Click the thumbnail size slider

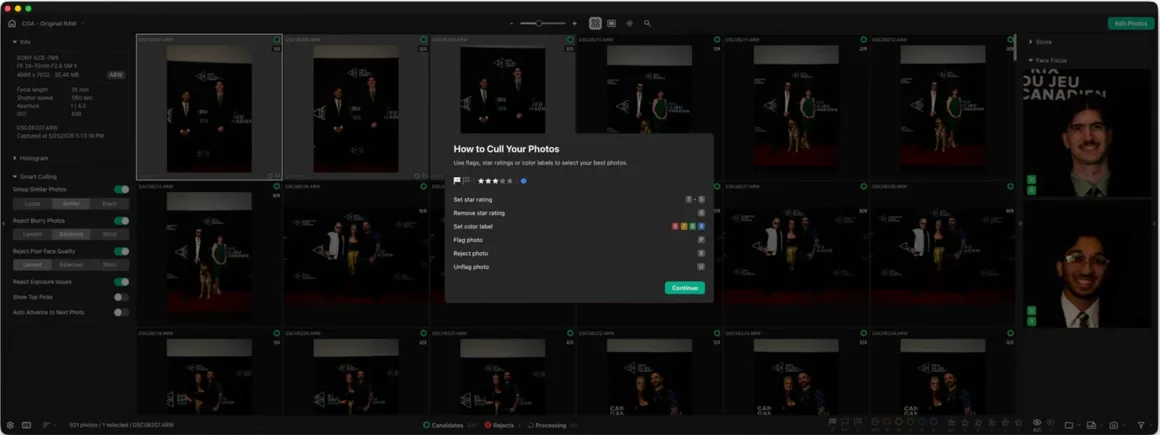click(x=542, y=24)
